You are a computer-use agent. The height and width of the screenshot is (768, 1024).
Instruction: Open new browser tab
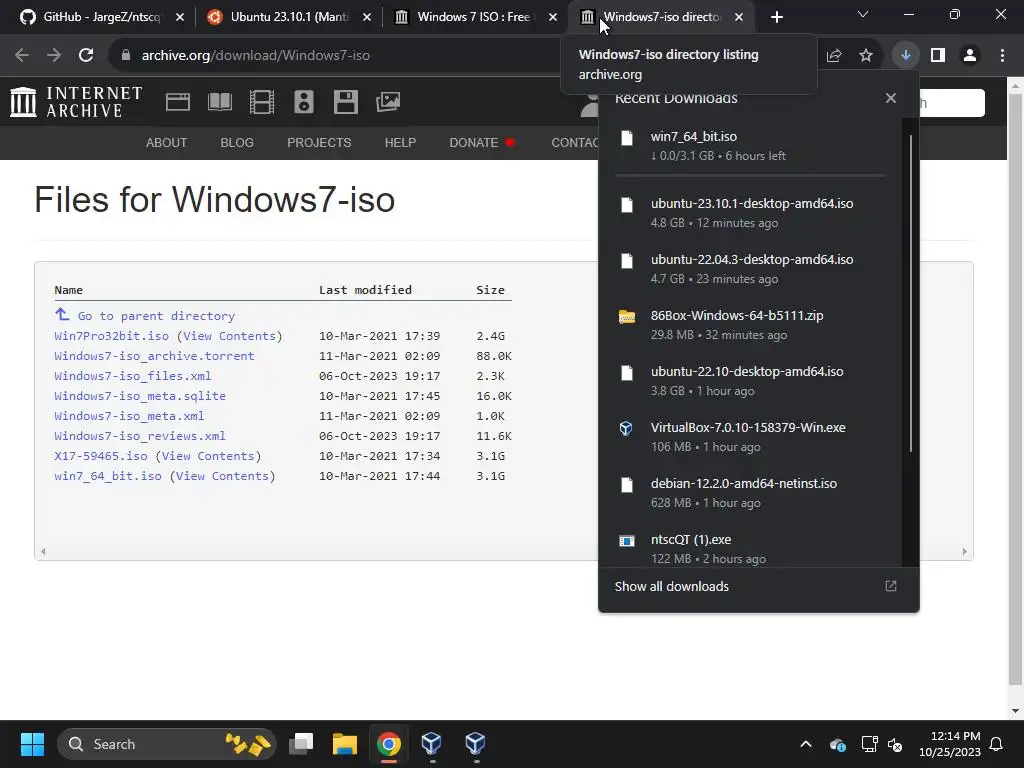[776, 17]
